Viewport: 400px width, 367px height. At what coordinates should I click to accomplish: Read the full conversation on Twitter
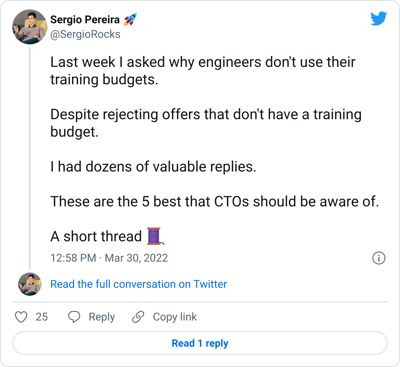click(x=138, y=284)
